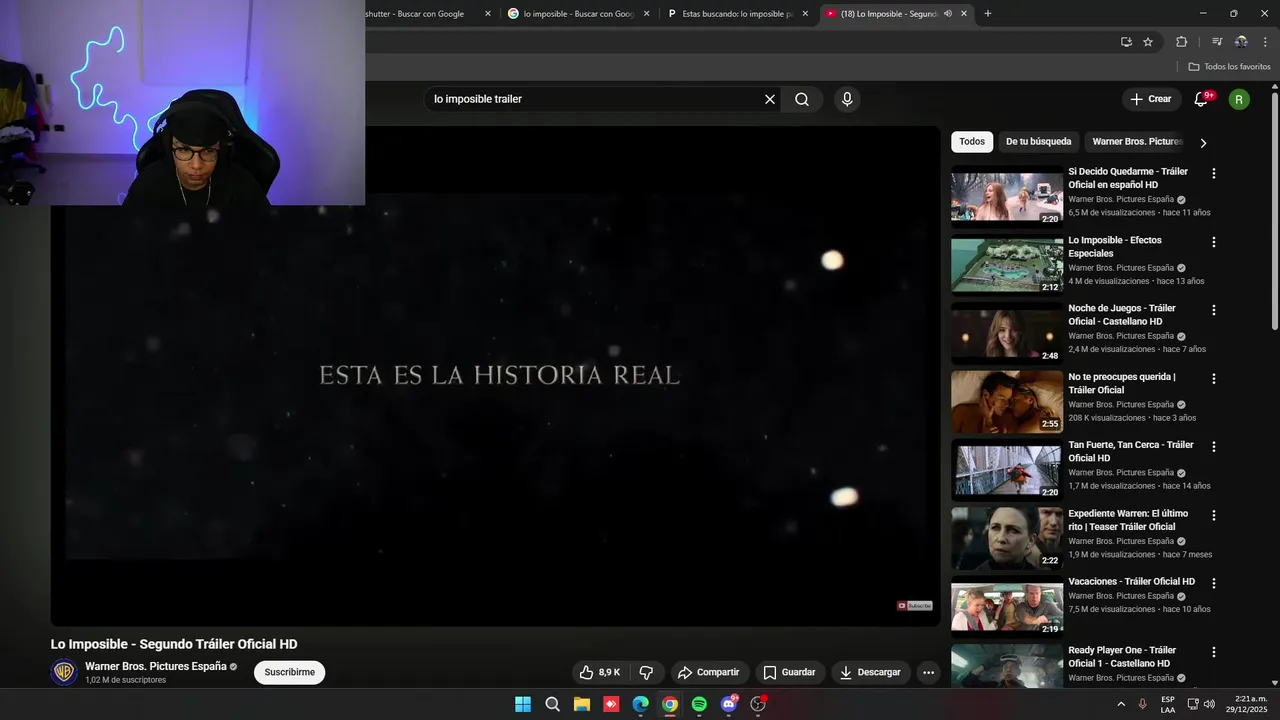Select the De tu búsqueda filter chip

click(x=1038, y=142)
